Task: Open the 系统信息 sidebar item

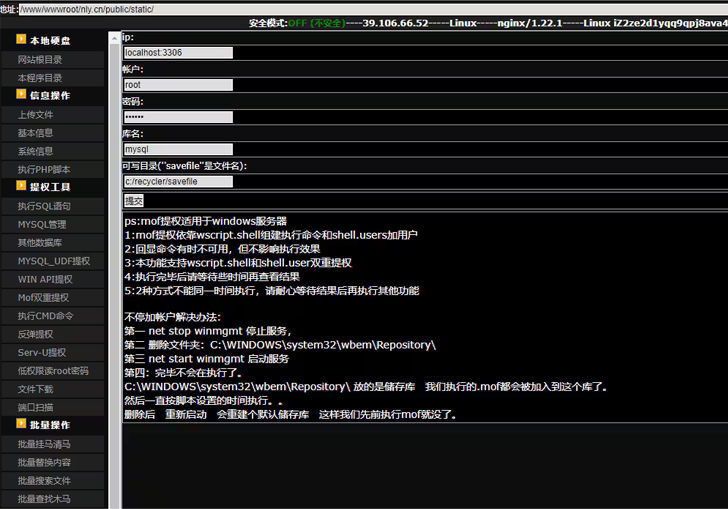Action: [36, 151]
